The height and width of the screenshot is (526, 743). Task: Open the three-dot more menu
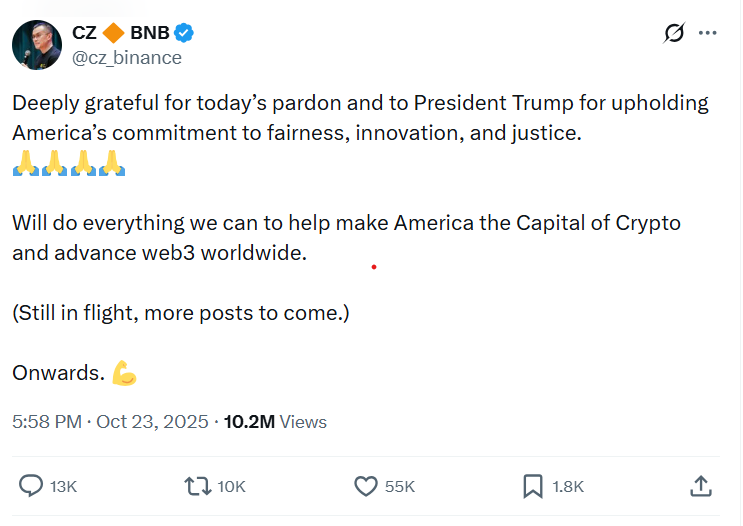[x=708, y=33]
